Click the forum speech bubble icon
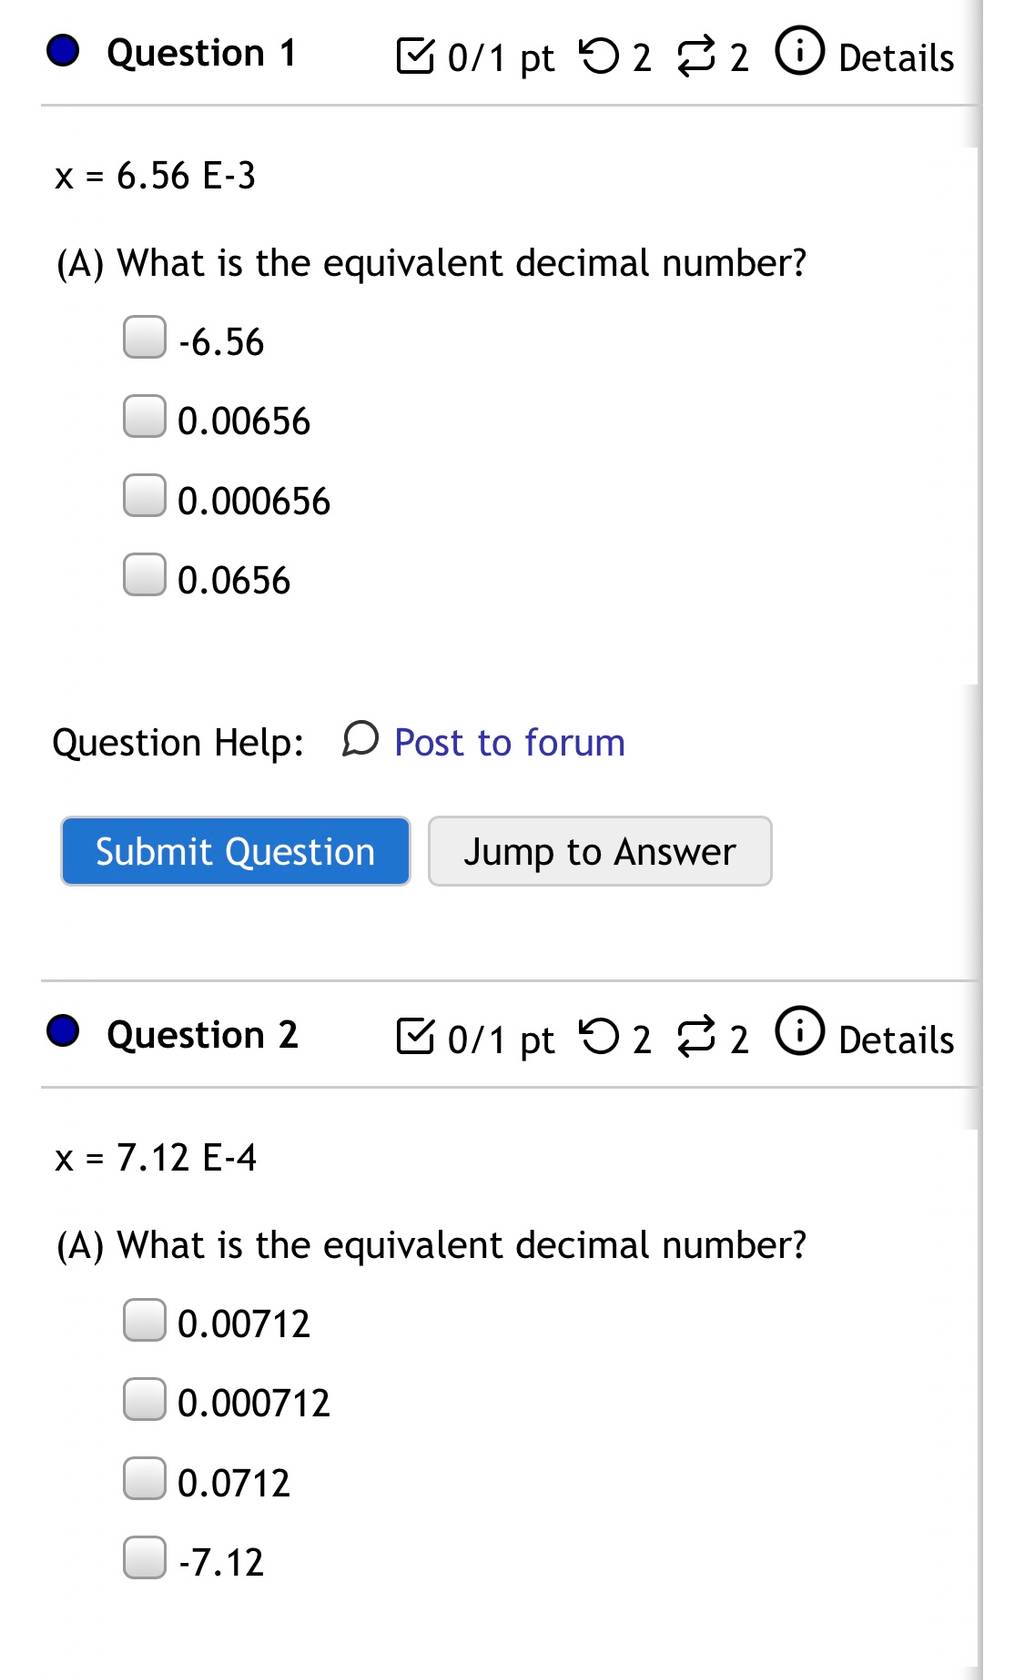The height and width of the screenshot is (1680, 1024). 360,740
